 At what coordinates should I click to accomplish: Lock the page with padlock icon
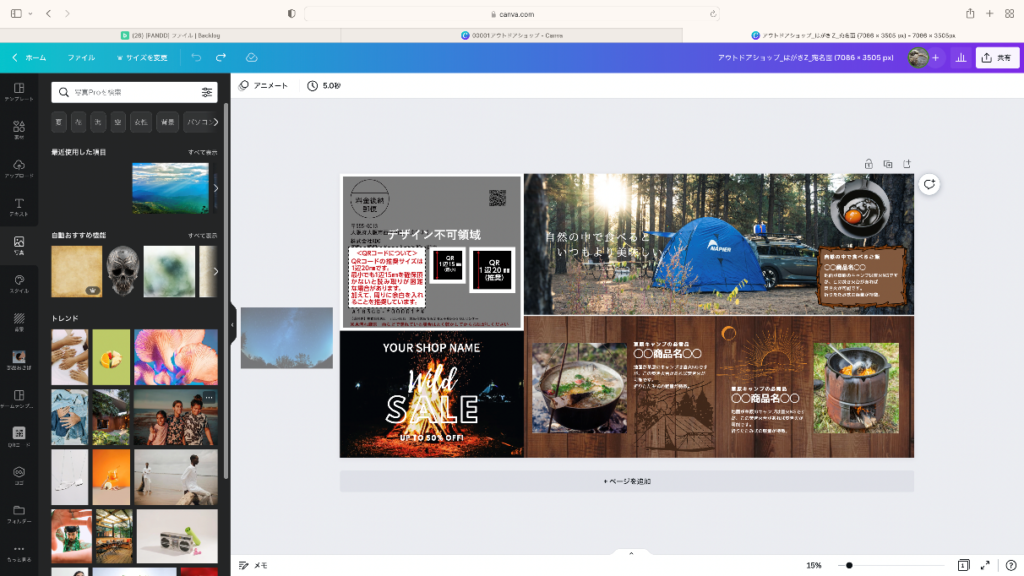(869, 164)
